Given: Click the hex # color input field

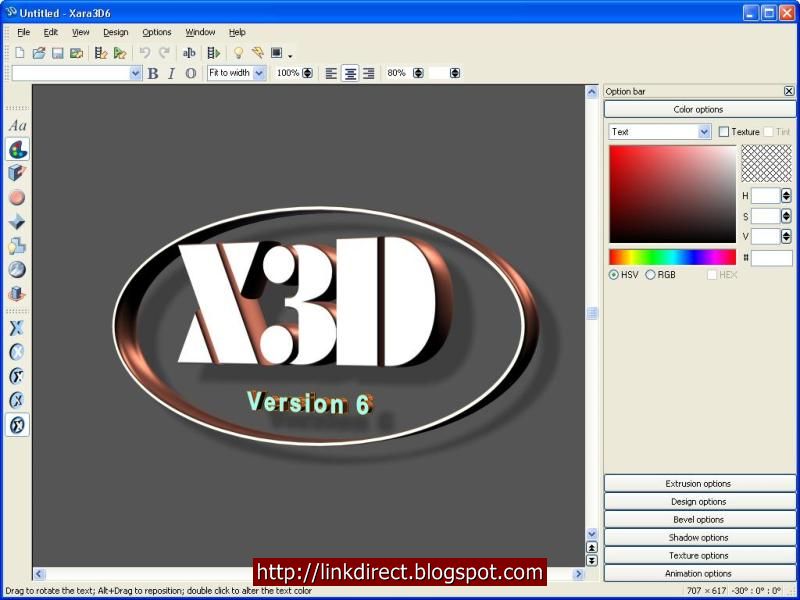Looking at the screenshot, I should click(771, 258).
